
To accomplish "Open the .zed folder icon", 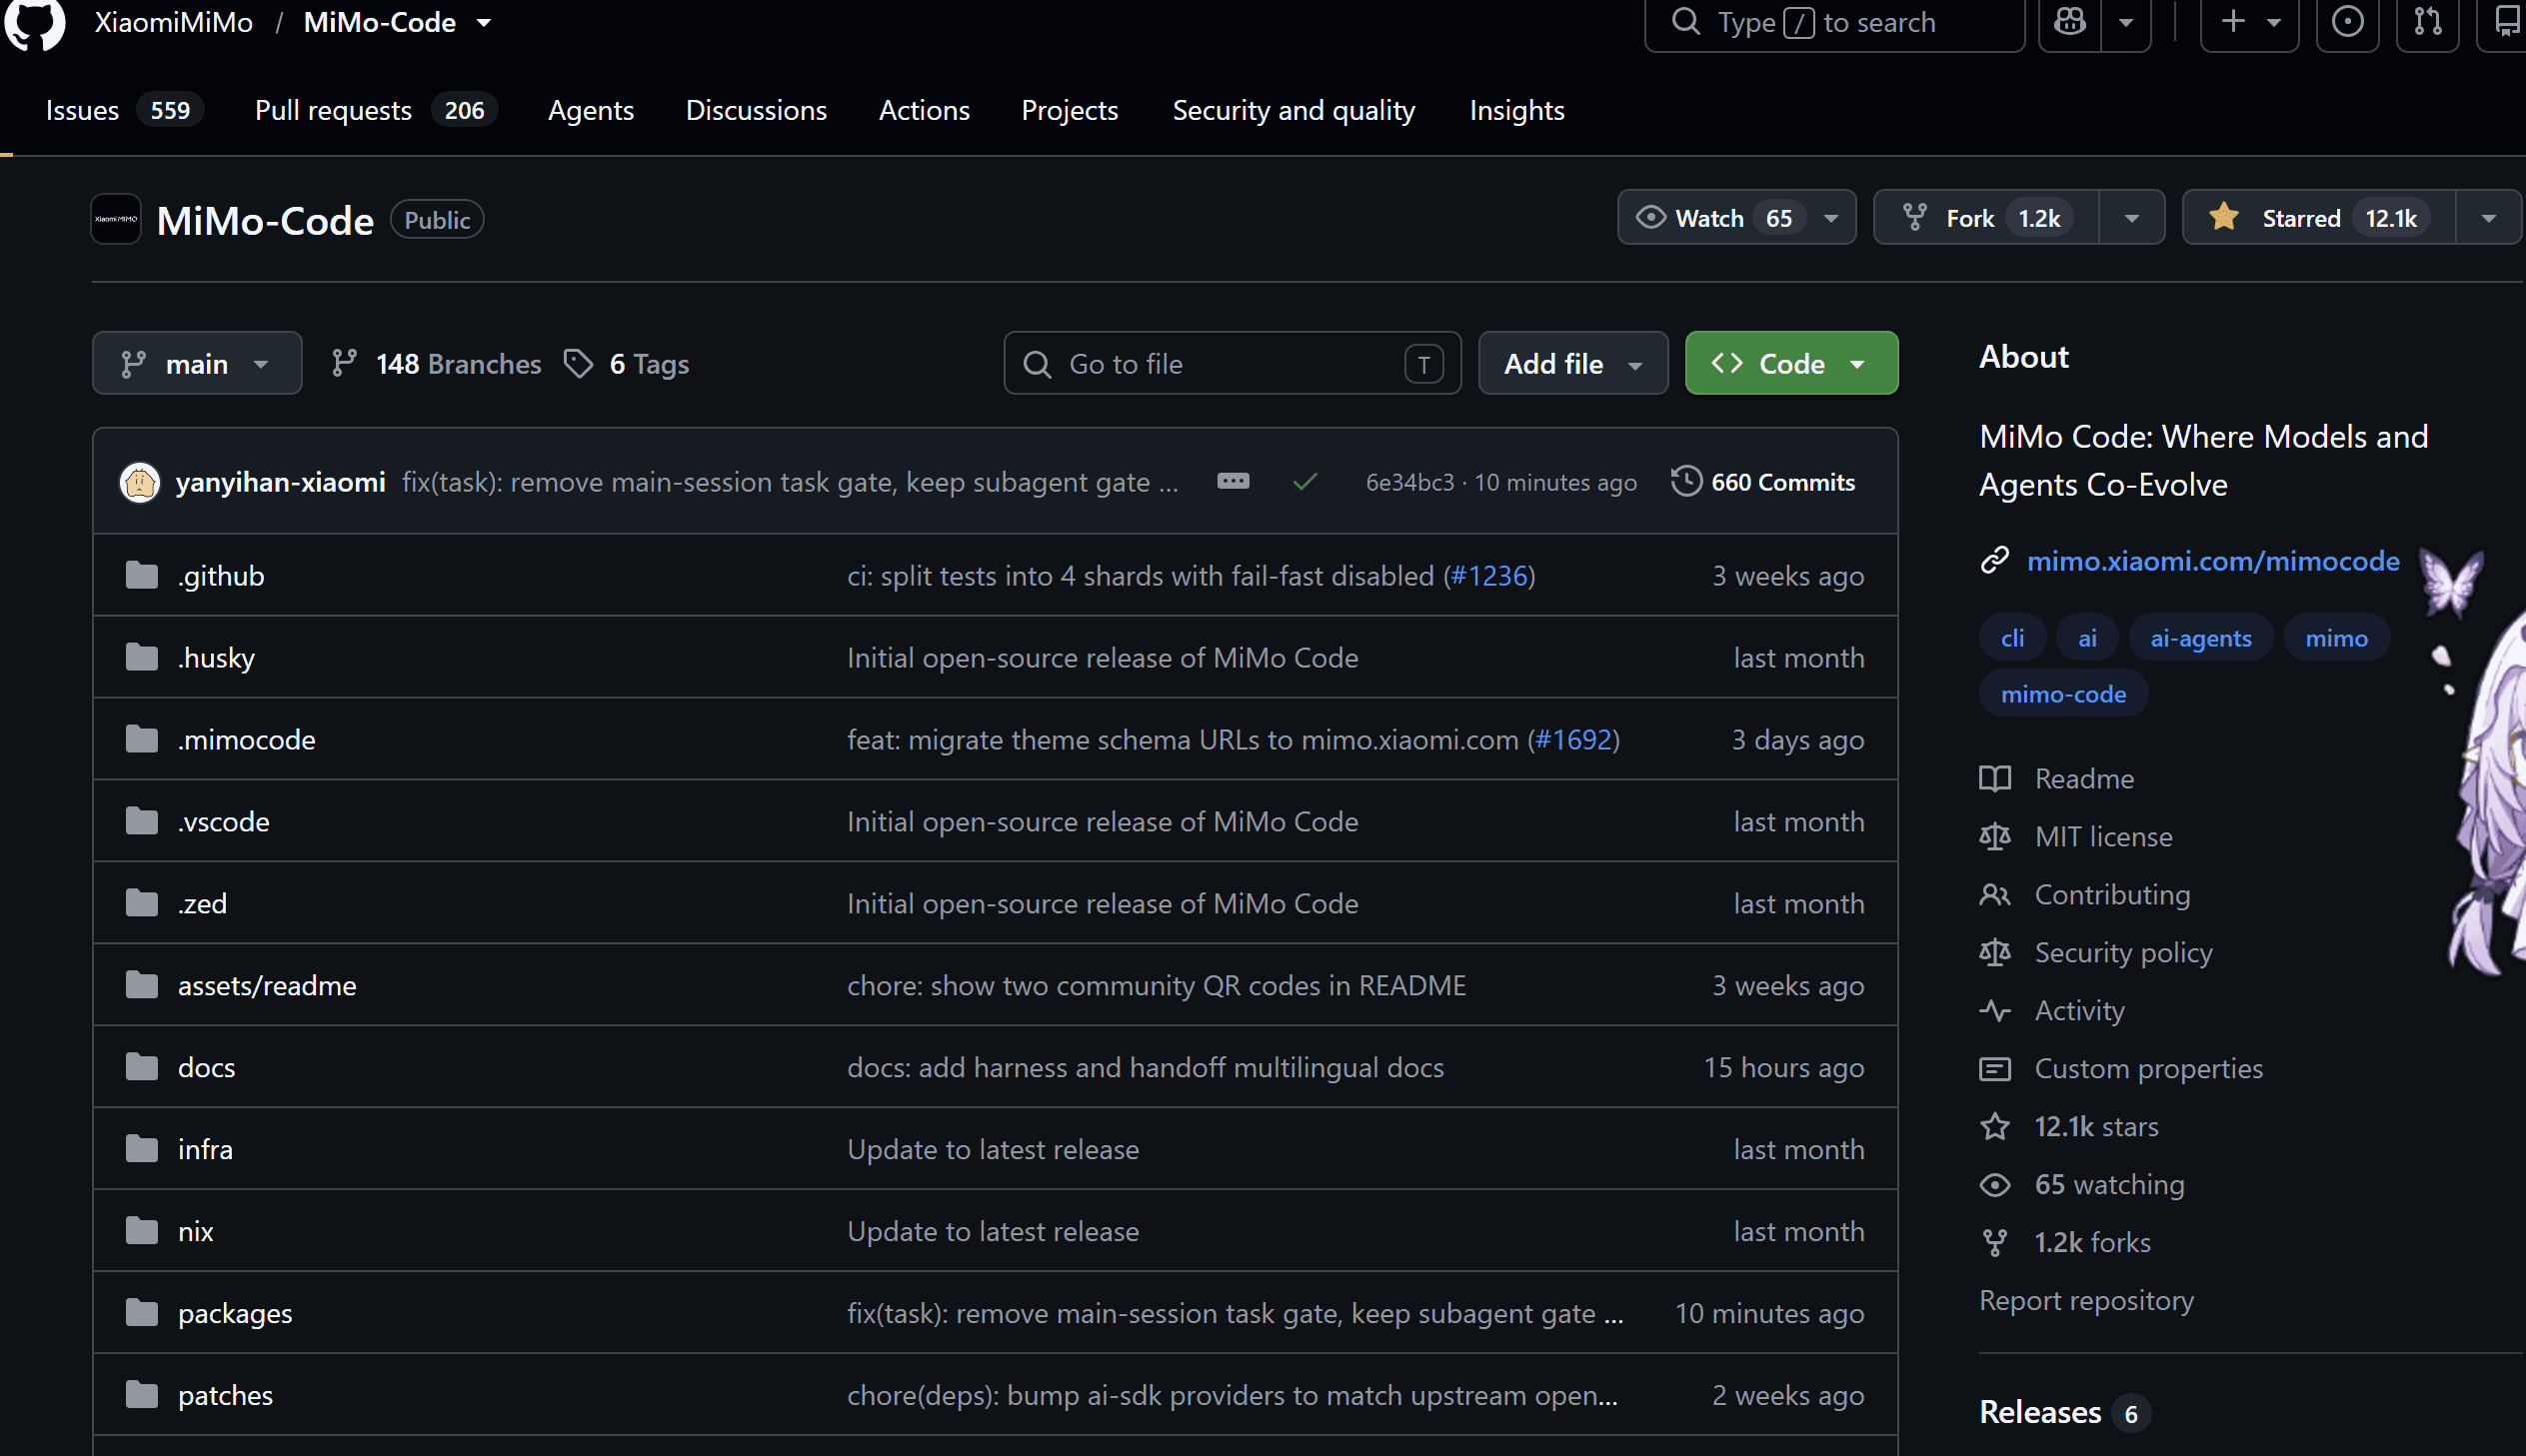I will [142, 903].
